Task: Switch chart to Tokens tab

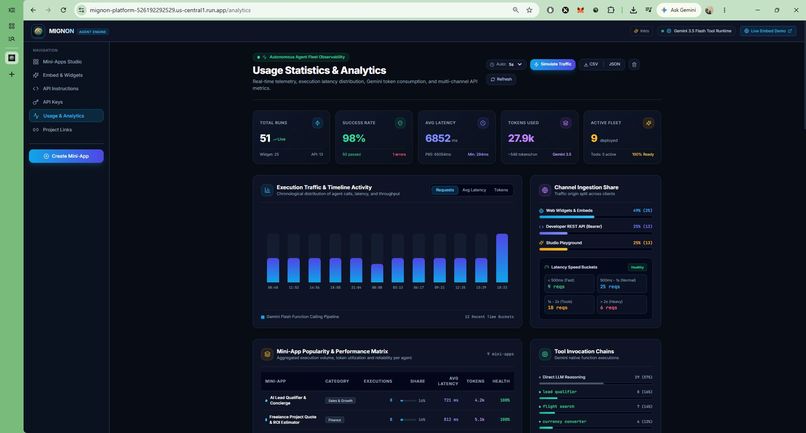Action: pyautogui.click(x=501, y=190)
